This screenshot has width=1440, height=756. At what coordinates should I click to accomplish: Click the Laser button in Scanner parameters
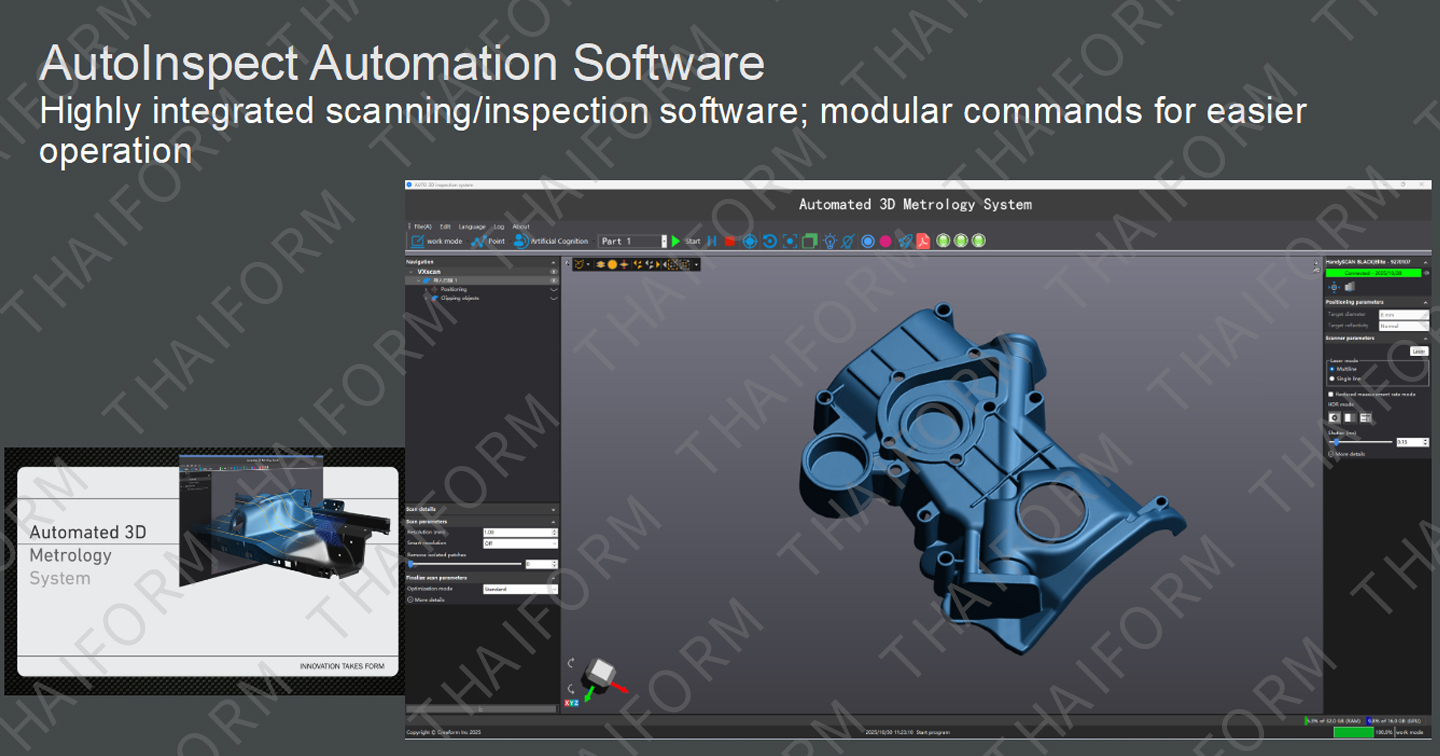(1418, 351)
